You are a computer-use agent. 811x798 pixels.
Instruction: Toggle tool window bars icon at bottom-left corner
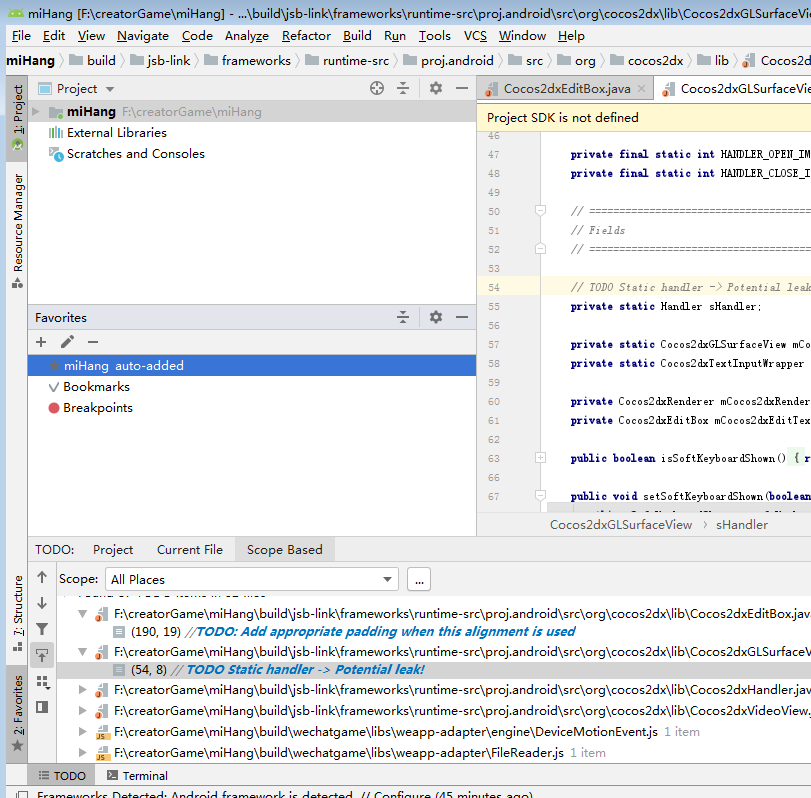click(21, 794)
